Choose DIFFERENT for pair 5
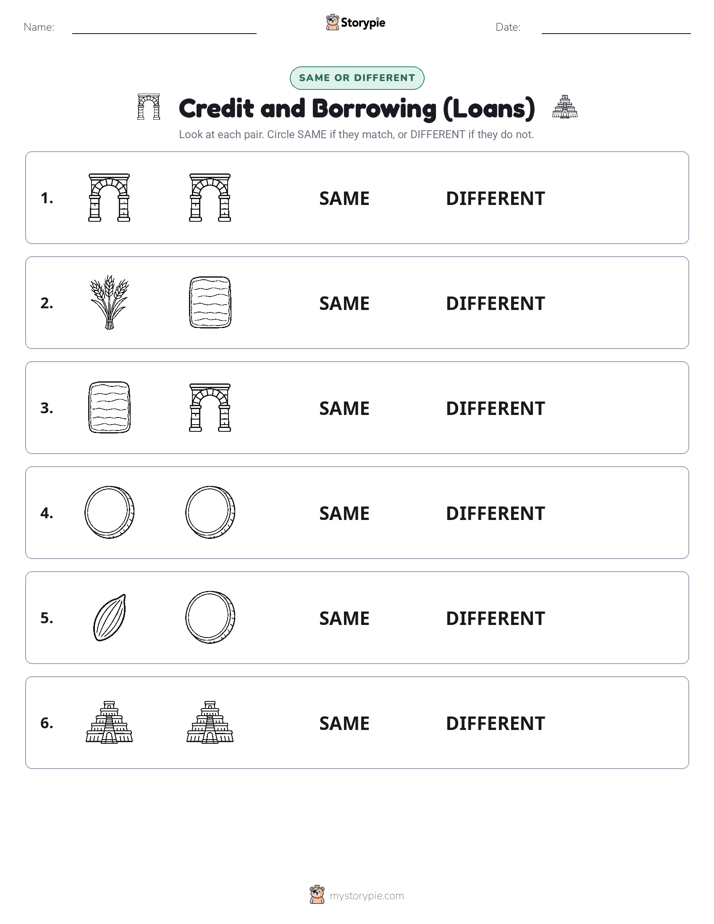 pos(495,618)
